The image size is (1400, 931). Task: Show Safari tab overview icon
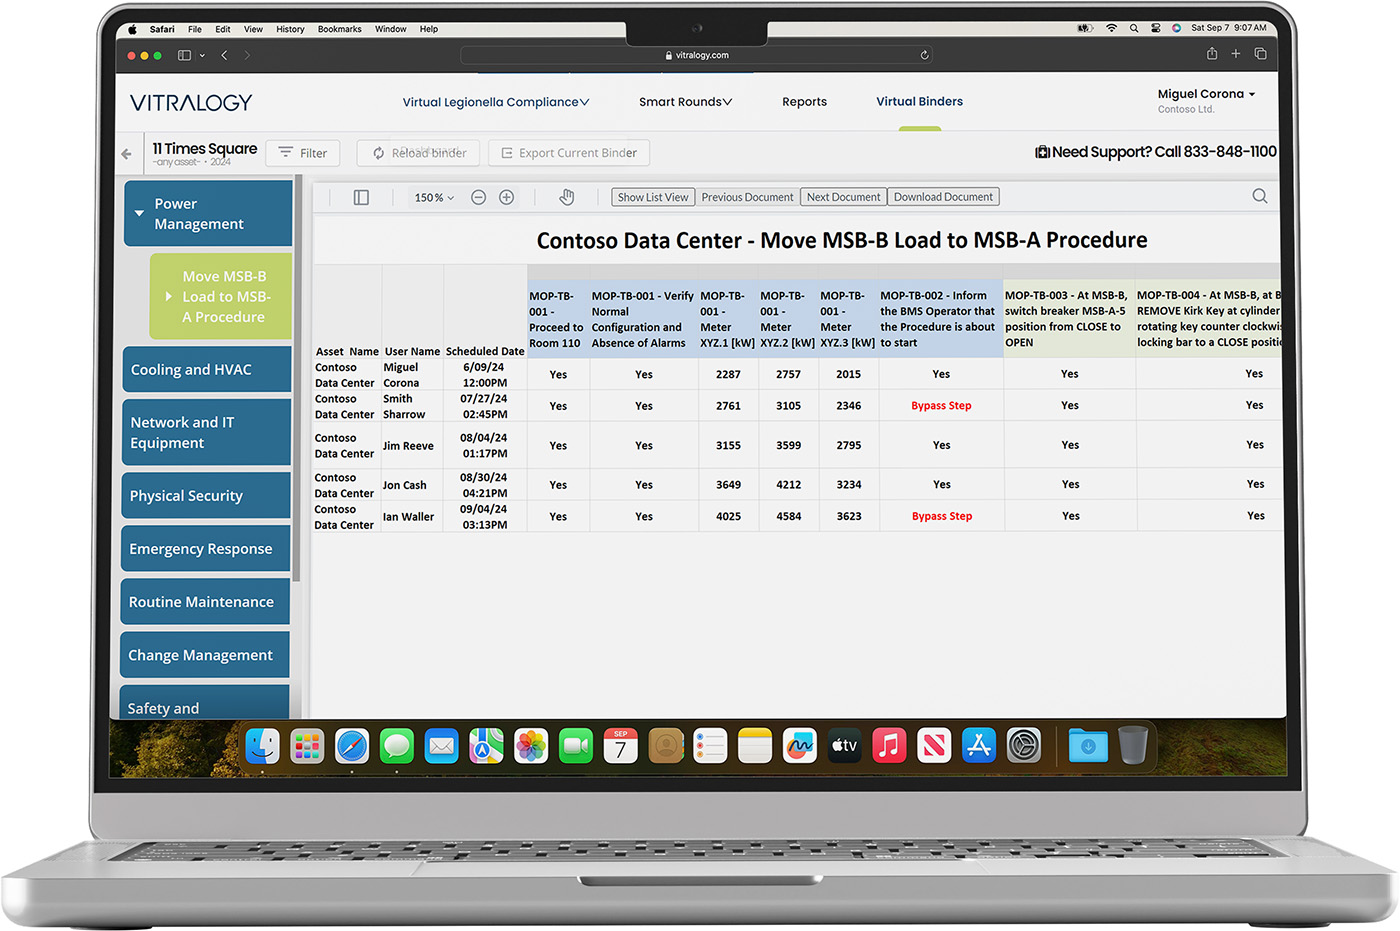point(1260,54)
